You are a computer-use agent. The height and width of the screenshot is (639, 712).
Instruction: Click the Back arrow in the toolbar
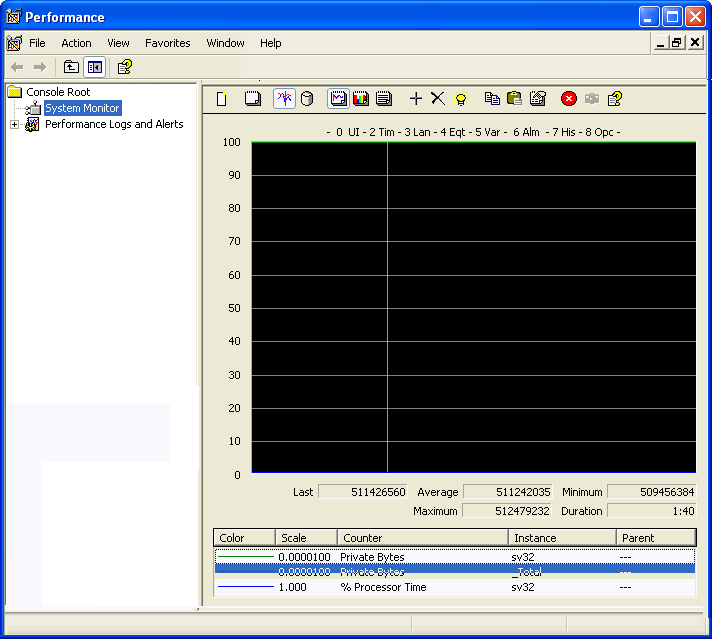[17, 67]
